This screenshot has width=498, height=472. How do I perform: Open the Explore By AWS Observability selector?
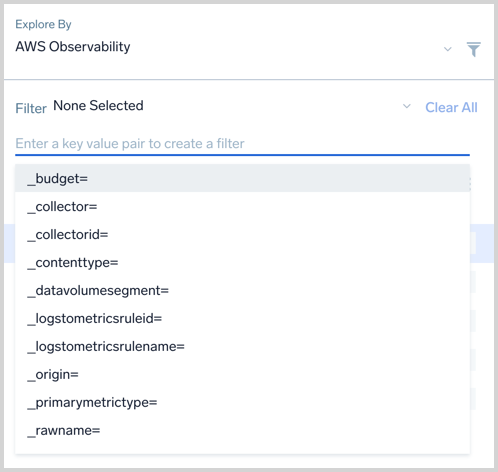[x=233, y=47]
